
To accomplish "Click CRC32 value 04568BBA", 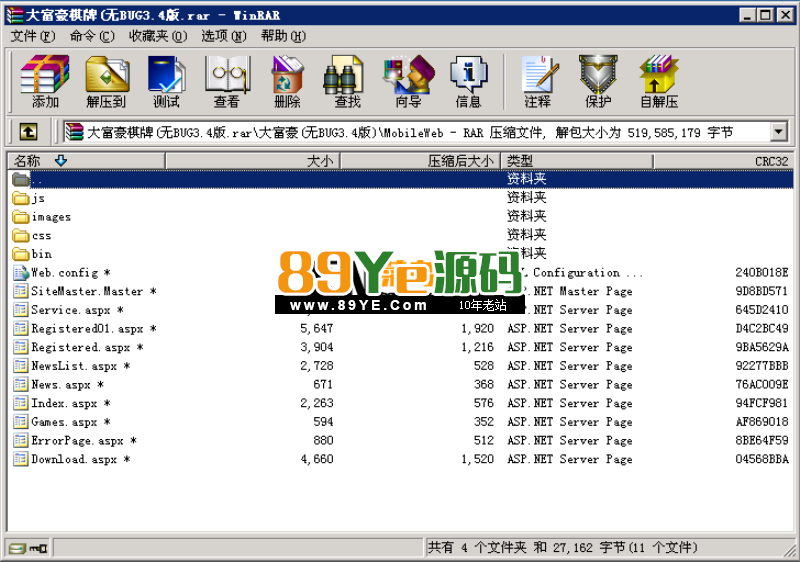I will pyautogui.click(x=762, y=459).
